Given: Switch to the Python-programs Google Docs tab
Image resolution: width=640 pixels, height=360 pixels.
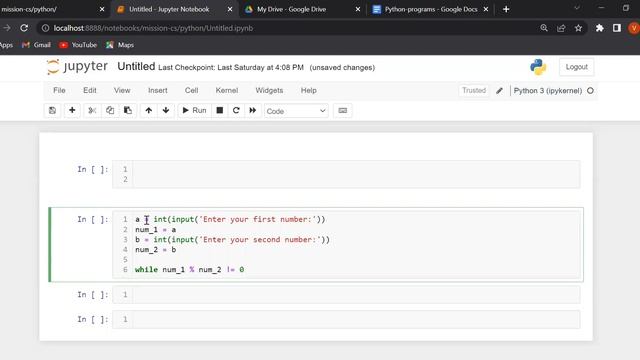Looking at the screenshot, I should (431, 9).
